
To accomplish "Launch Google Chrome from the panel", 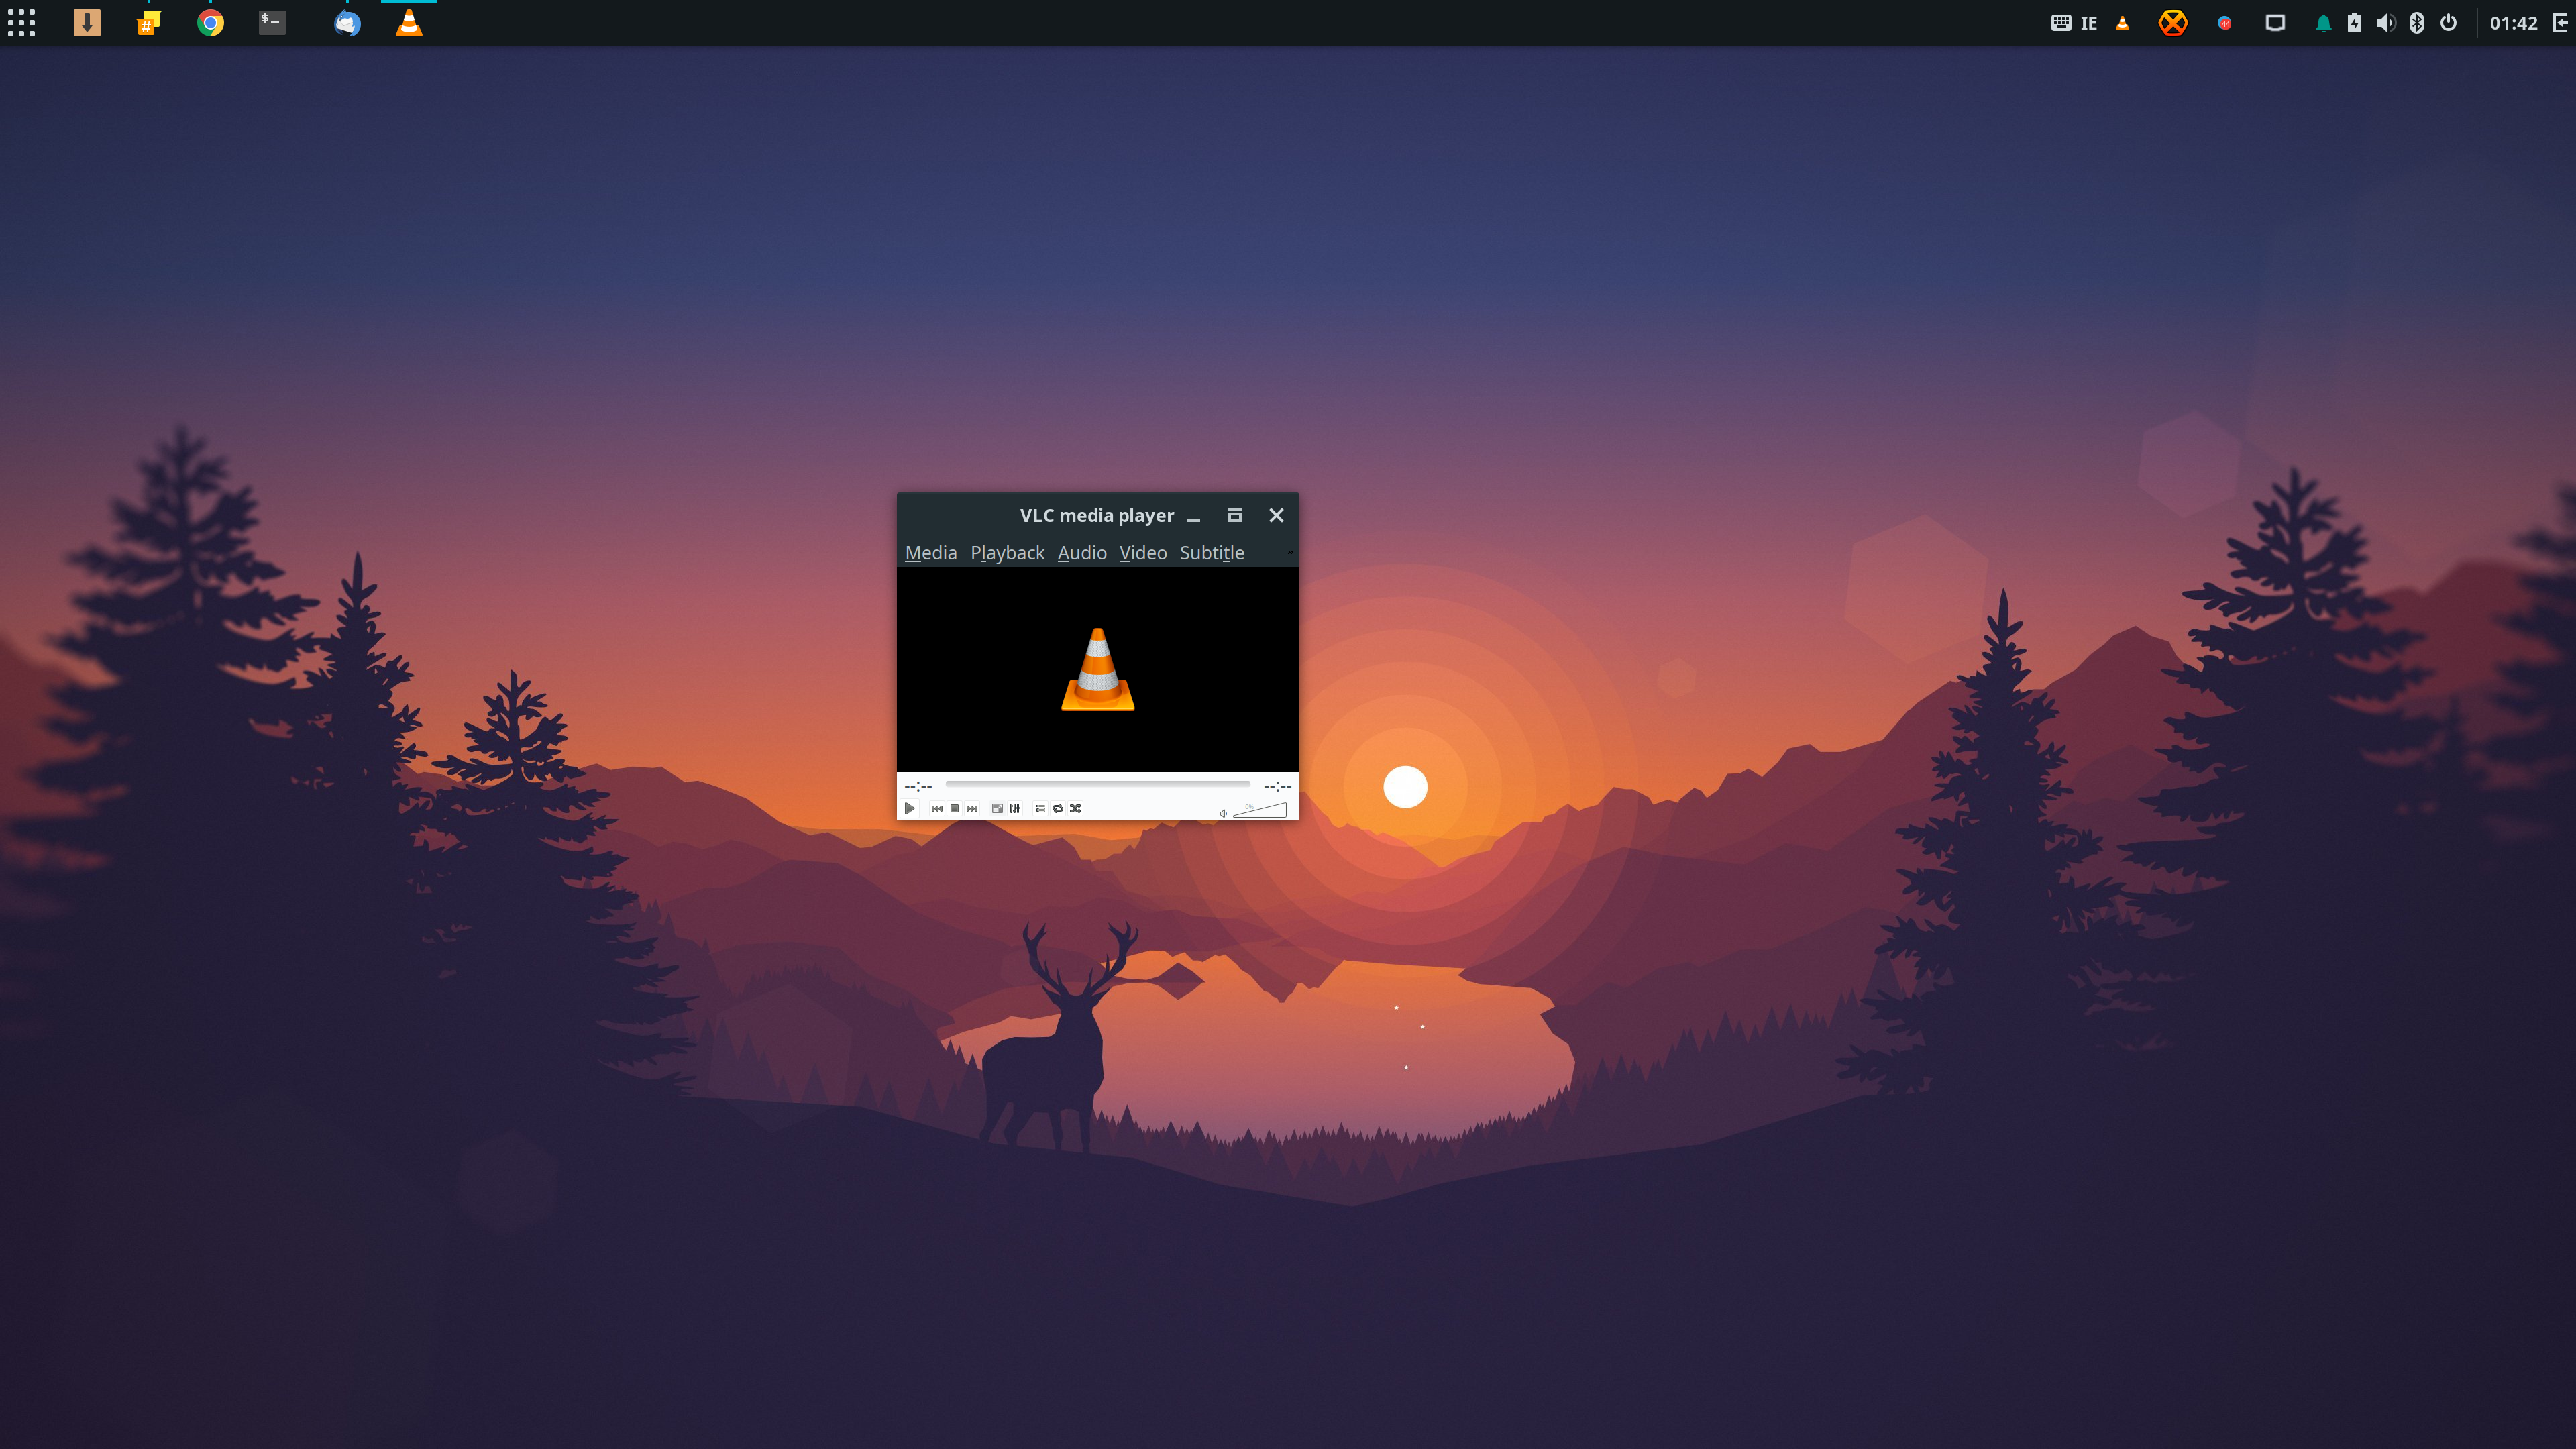I will tap(210, 23).
